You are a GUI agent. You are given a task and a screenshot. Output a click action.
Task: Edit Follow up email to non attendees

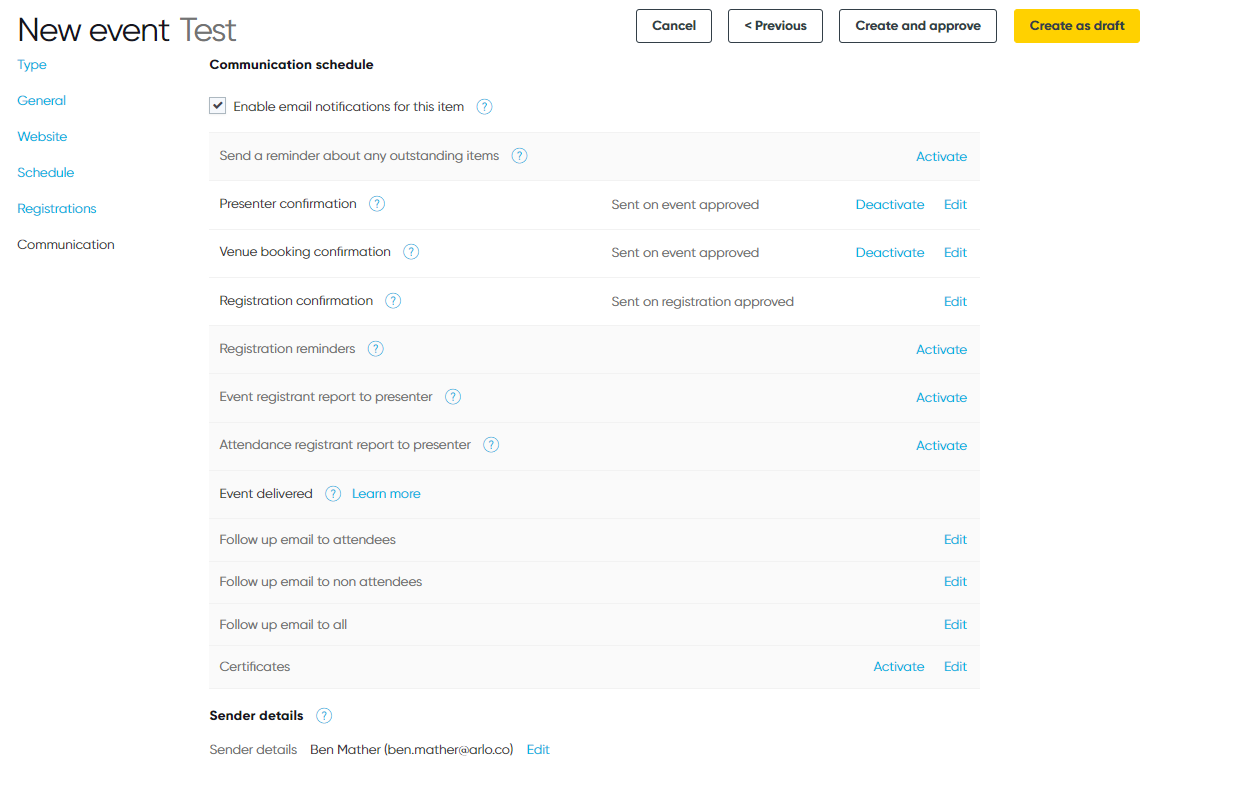pos(956,582)
